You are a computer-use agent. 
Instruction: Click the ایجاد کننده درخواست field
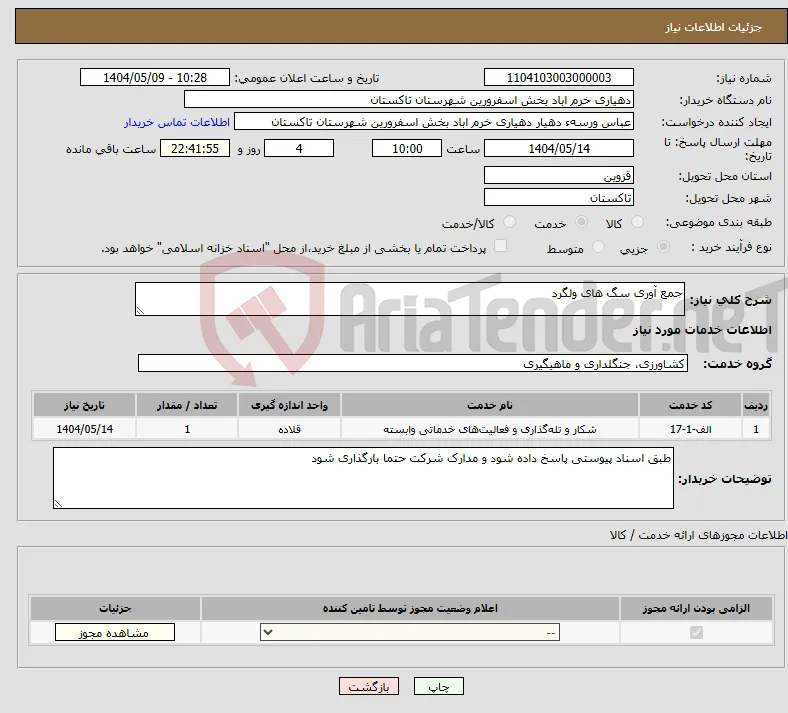point(434,122)
